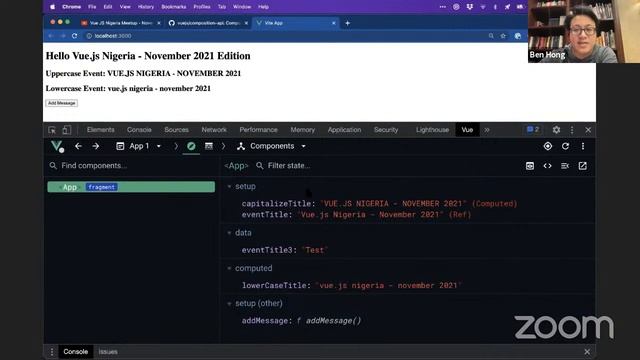Click the eventTitle3 'Test' value
This screenshot has width=640, height=360.
point(315,250)
